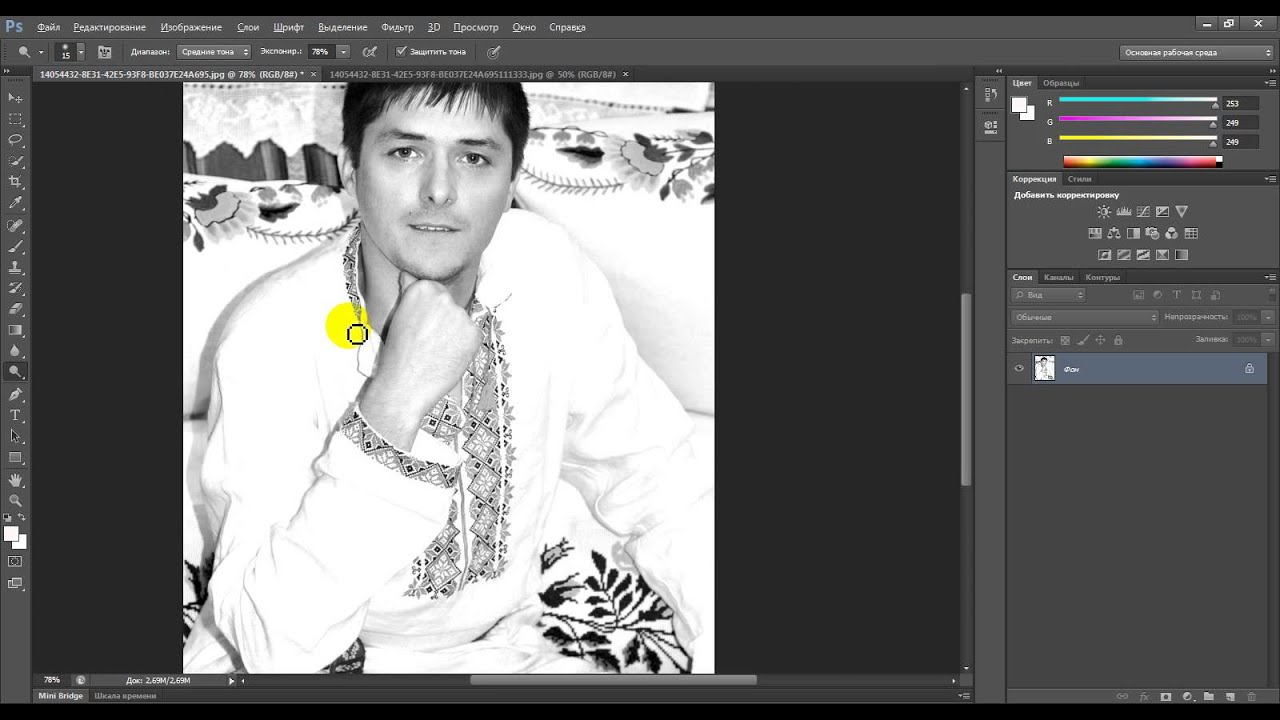
Task: Click the zoom percentage field at bottom left
Action: point(52,680)
